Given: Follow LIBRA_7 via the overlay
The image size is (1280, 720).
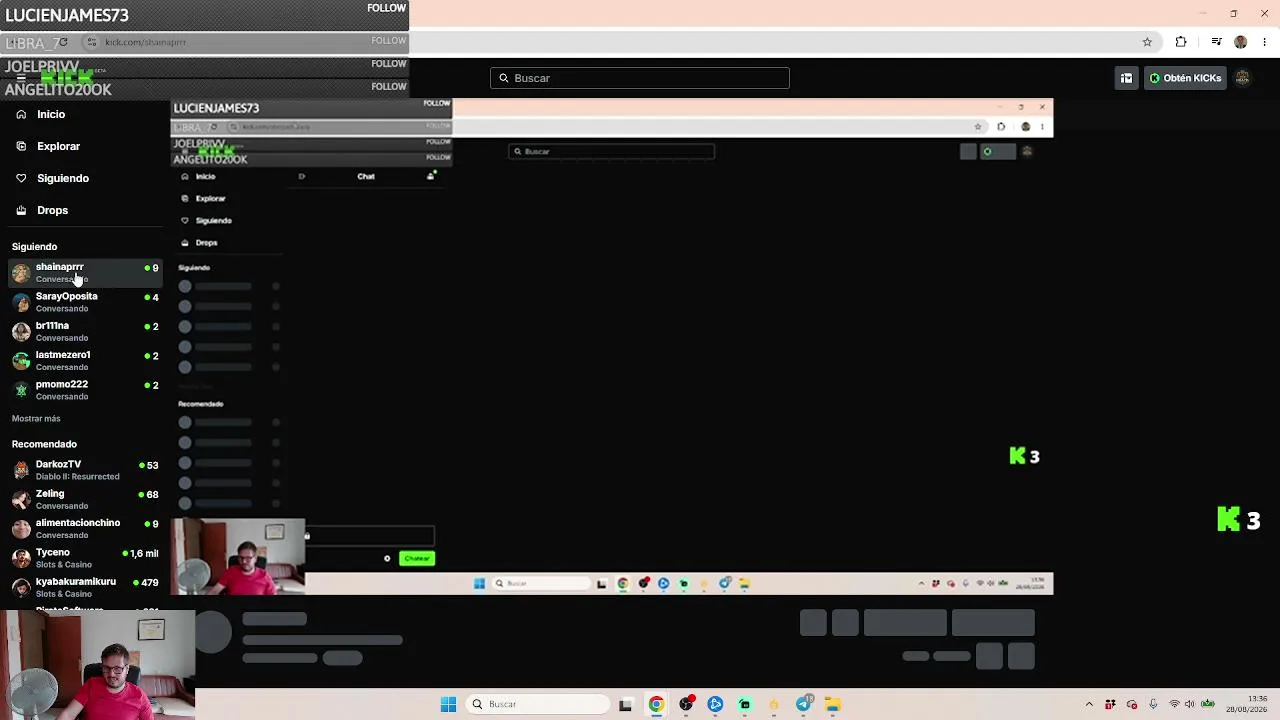Looking at the screenshot, I should (x=388, y=41).
